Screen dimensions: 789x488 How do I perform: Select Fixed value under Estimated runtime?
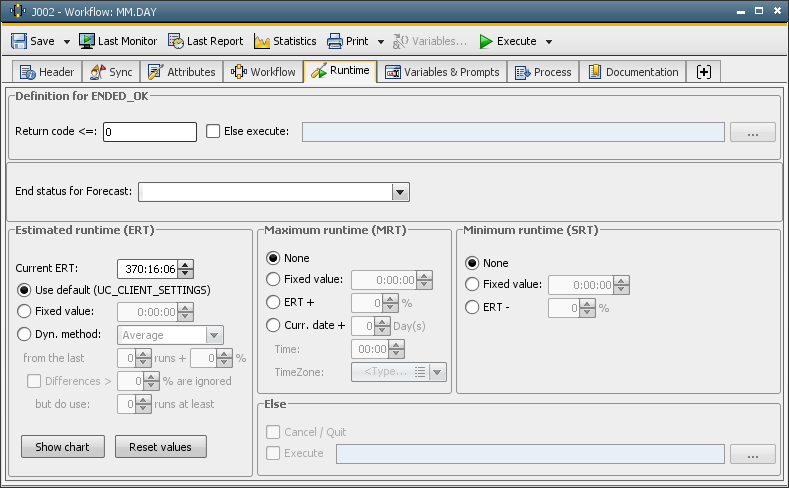(25, 311)
